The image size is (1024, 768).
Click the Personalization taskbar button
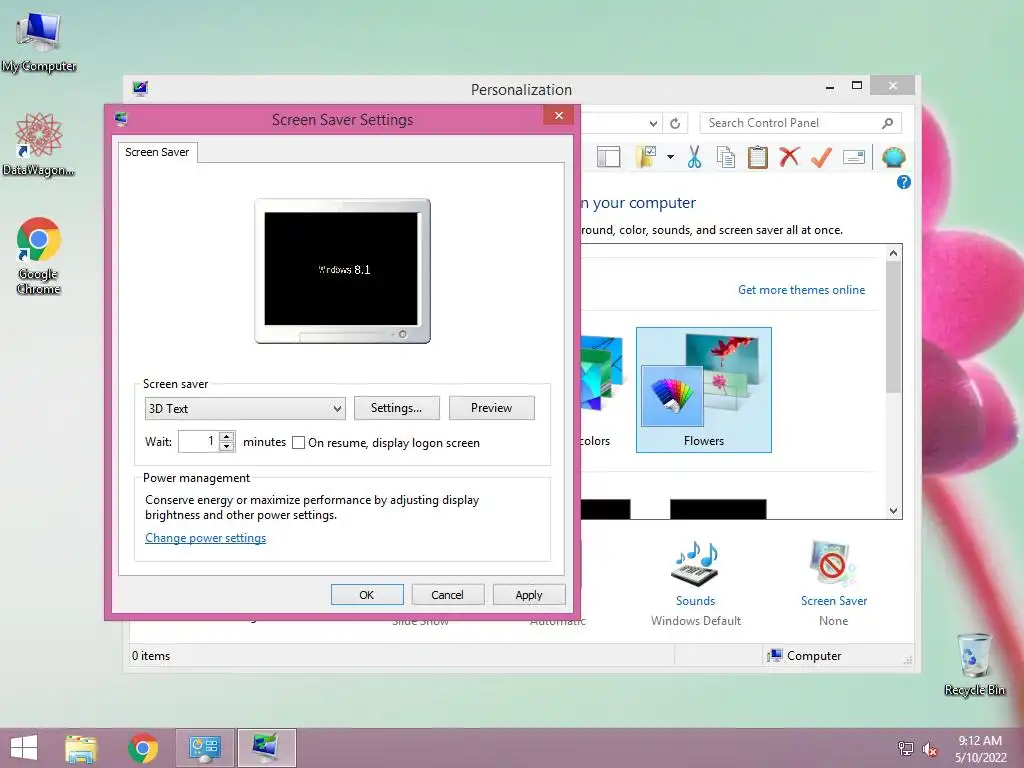pyautogui.click(x=266, y=748)
